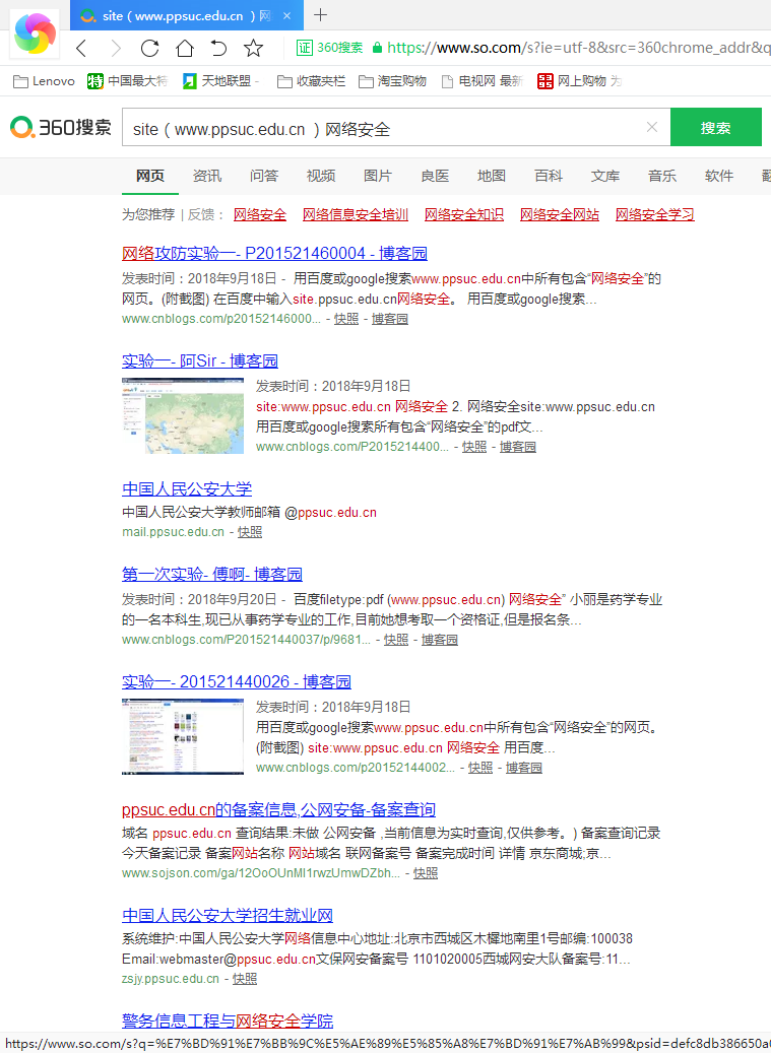The width and height of the screenshot is (772, 1053).
Task: Open the 电视网 最新 bookmark
Action: pos(482,81)
